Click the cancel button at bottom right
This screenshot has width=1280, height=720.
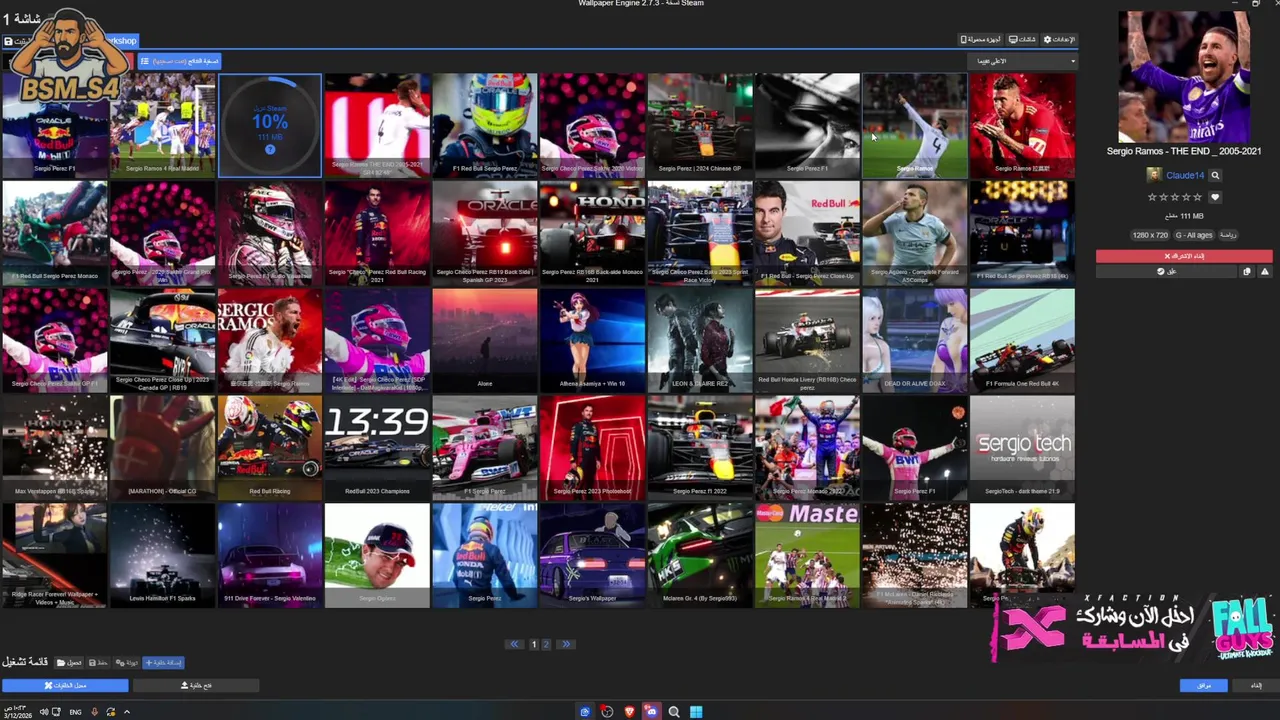1256,685
